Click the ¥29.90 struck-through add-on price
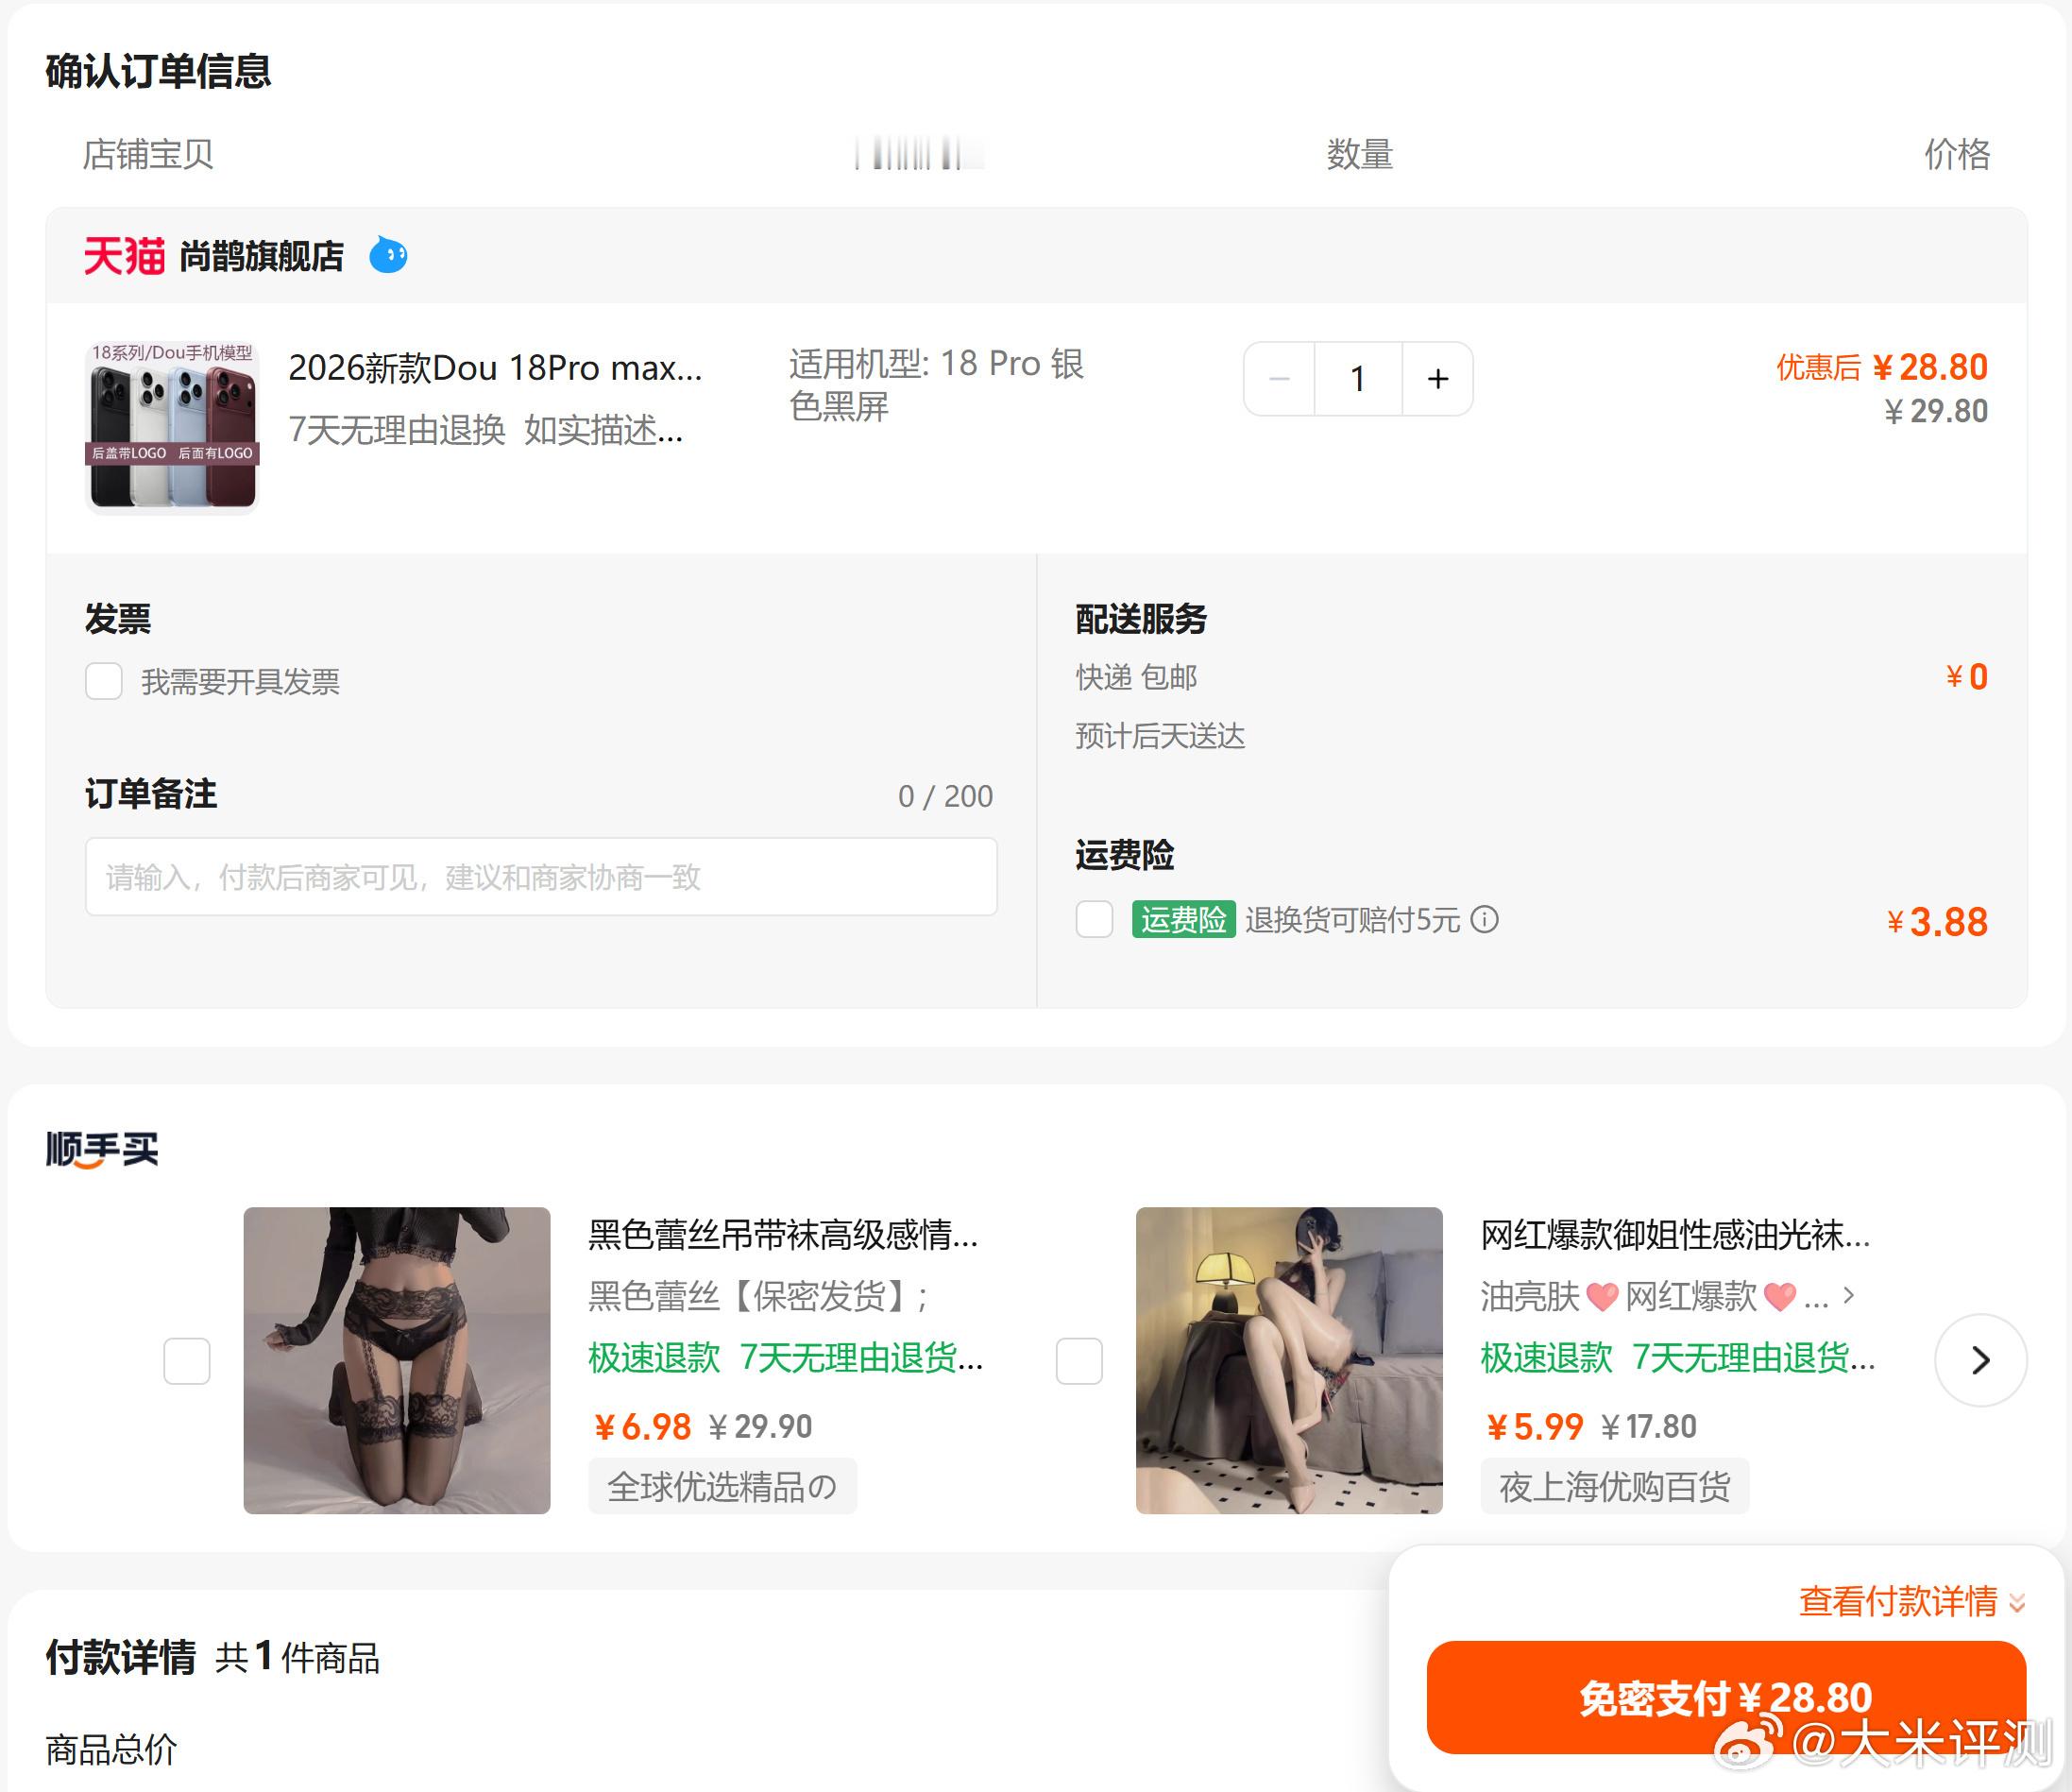Image resolution: width=2072 pixels, height=1792 pixels. 760,1426
